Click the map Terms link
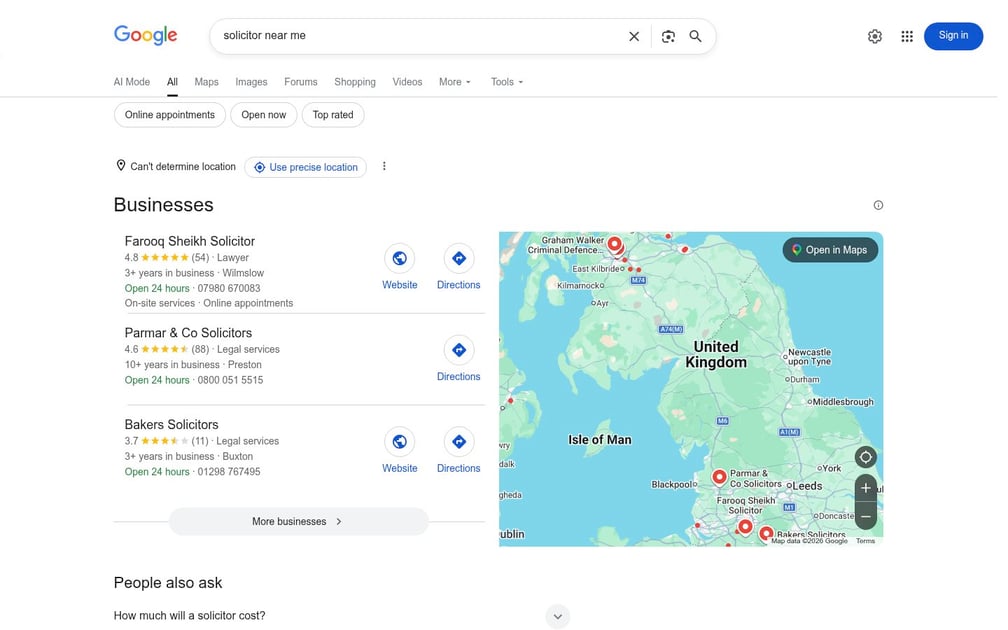This screenshot has height=630, width=1008. coord(865,541)
